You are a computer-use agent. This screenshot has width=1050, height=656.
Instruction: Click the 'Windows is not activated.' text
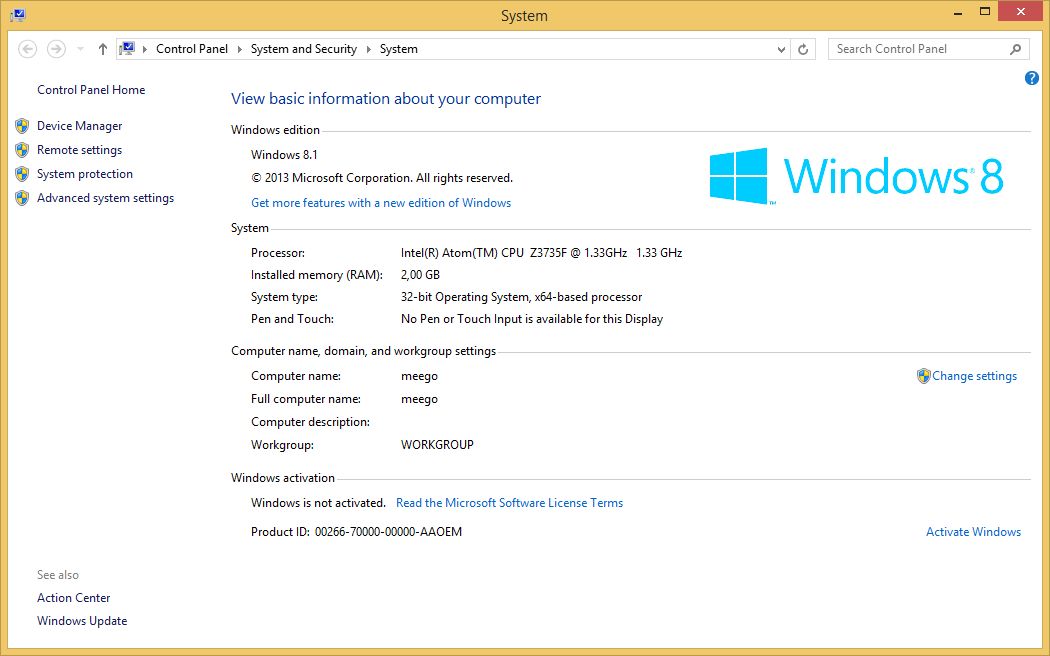318,503
